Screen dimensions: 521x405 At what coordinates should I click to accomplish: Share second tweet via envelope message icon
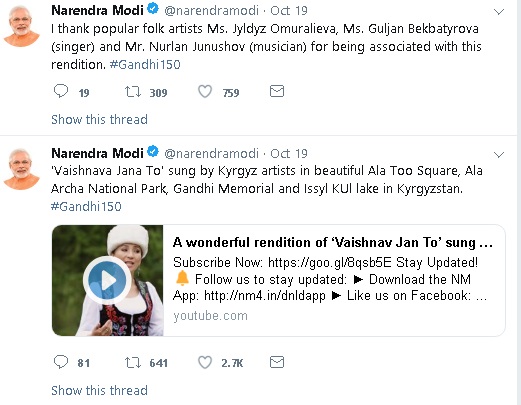pos(277,362)
